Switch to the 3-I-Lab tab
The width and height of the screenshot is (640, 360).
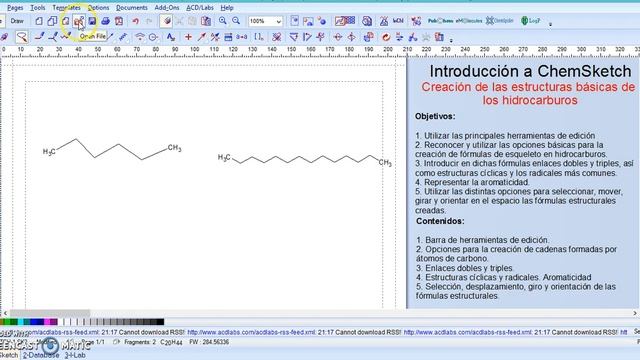(75, 356)
